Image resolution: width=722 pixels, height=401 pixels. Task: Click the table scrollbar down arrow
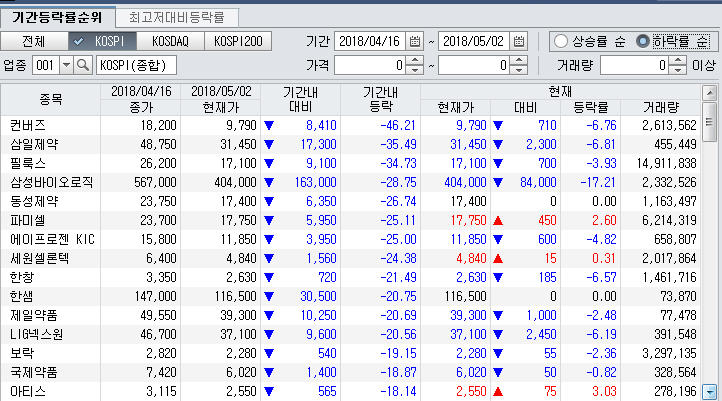point(709,392)
